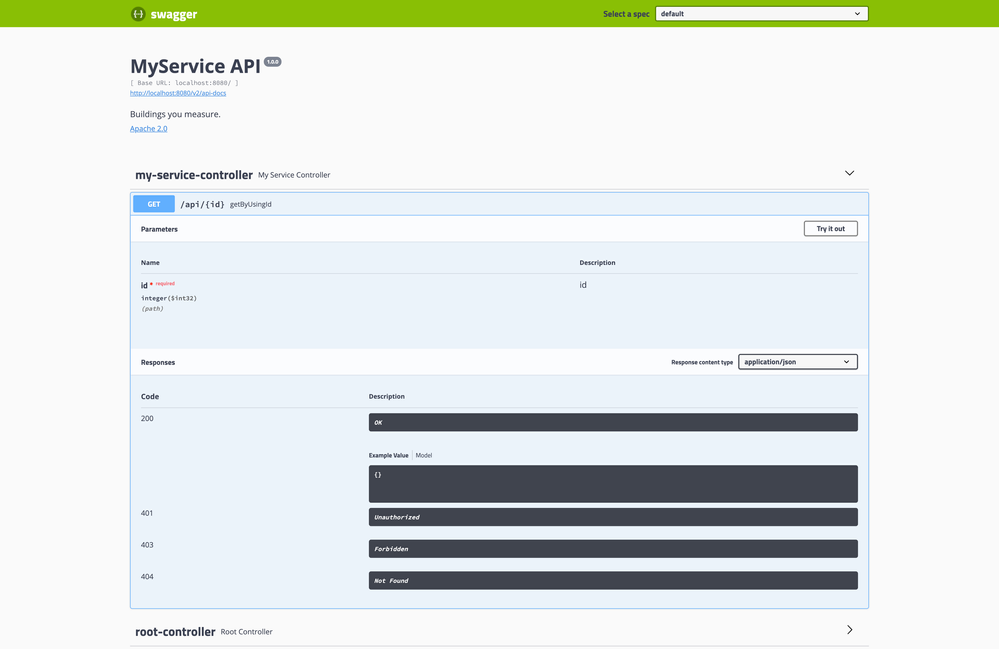Click the Unauthorized description box
The width and height of the screenshot is (999, 649).
pyautogui.click(x=613, y=517)
